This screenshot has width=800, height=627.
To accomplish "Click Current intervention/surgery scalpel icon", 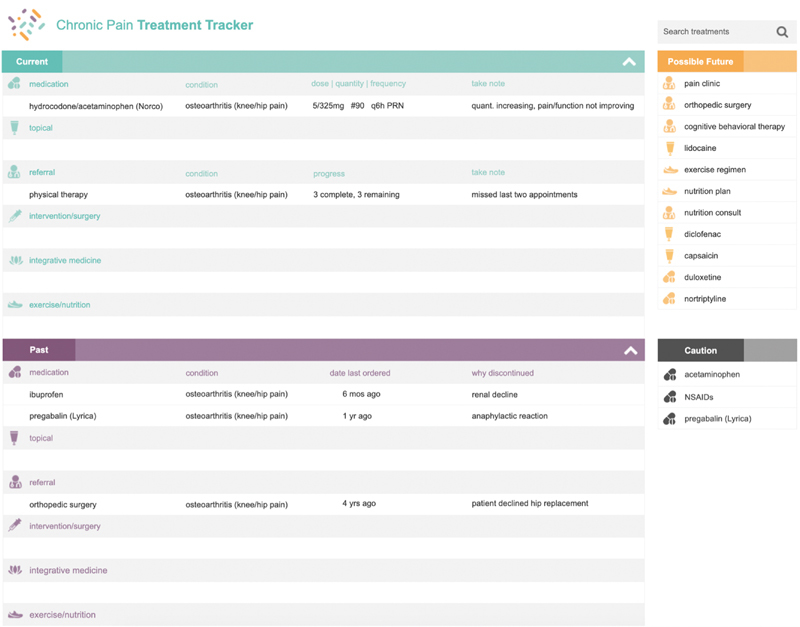I will point(15,216).
